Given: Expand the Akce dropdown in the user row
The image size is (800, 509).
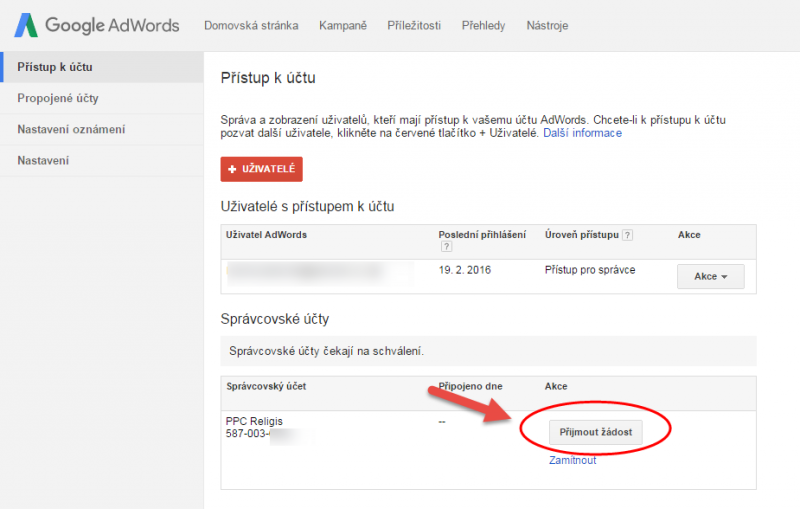Looking at the screenshot, I should click(x=710, y=276).
